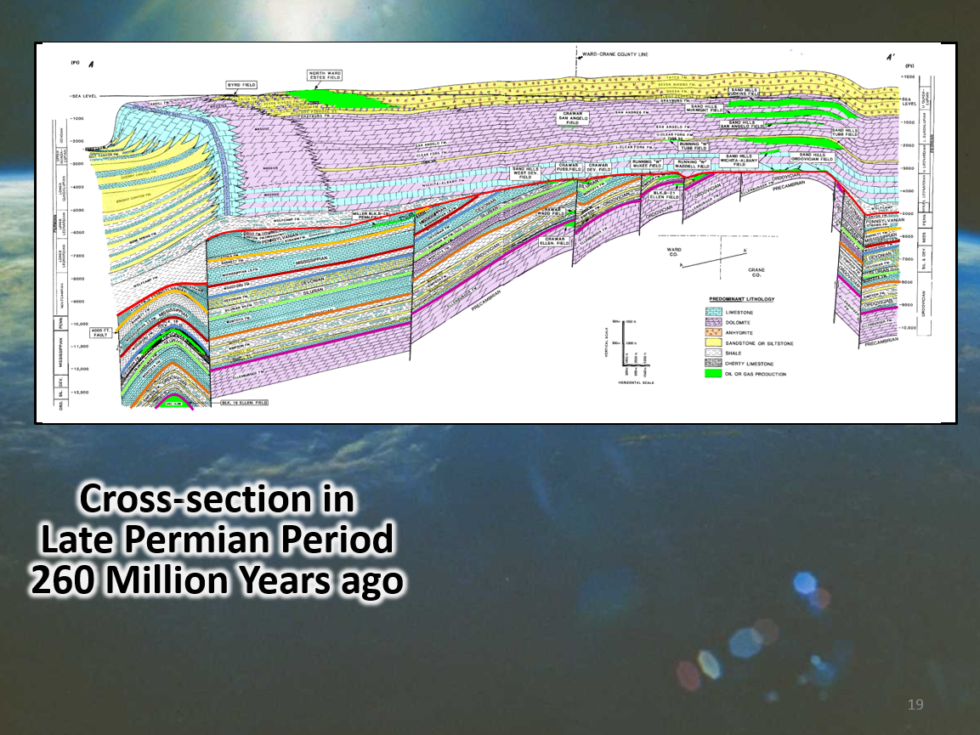Click the Crawar San Angelo Field label
Viewport: 980px width, 735px height.
pos(574,118)
